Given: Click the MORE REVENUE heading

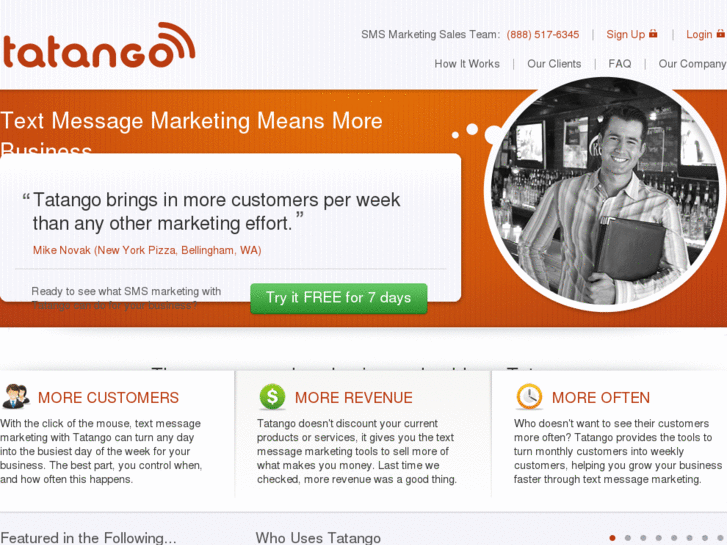Looking at the screenshot, I should point(354,398).
